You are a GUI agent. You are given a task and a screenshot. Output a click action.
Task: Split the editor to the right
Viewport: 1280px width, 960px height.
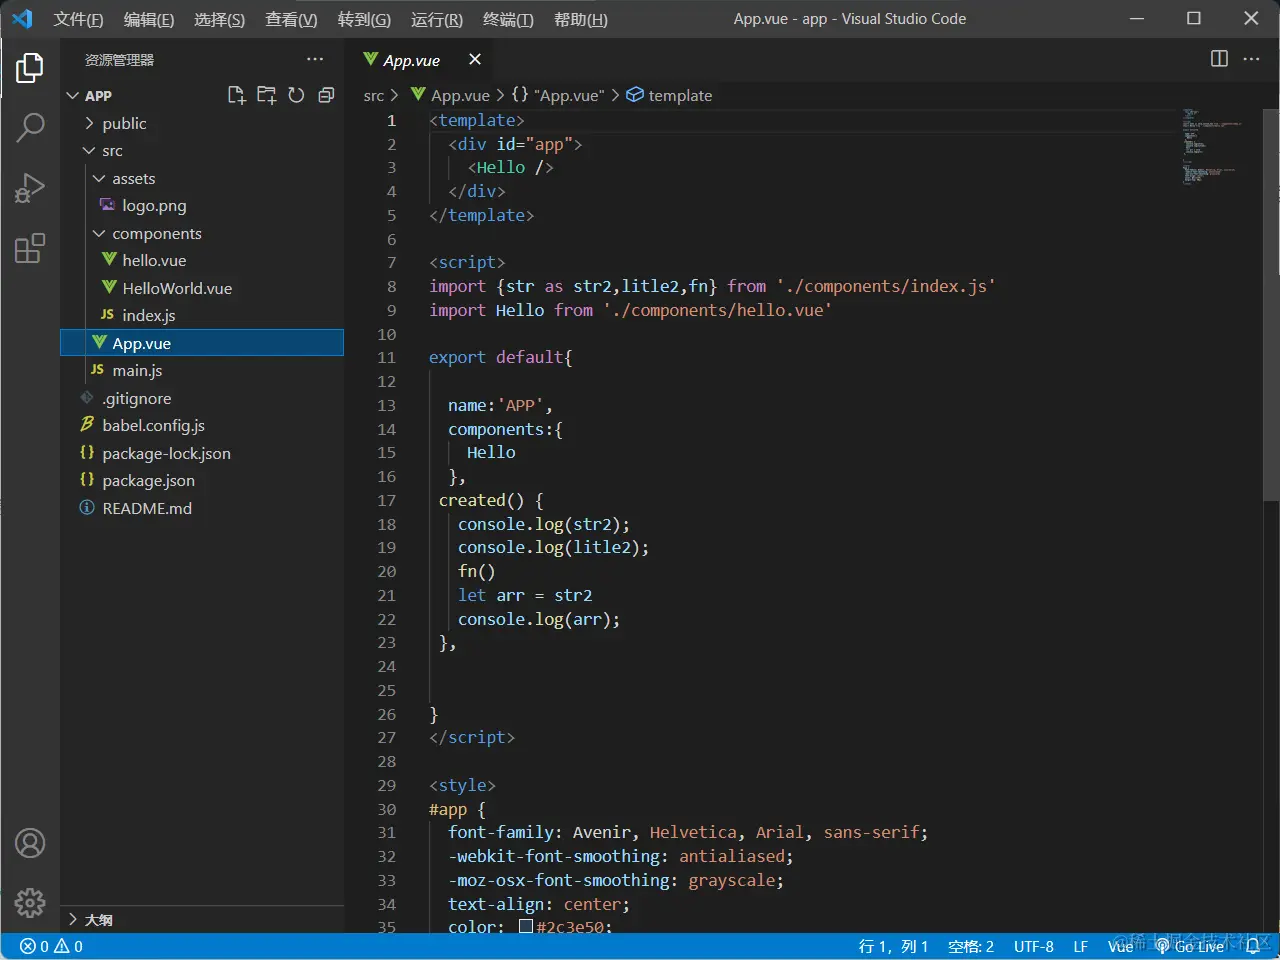1219,59
